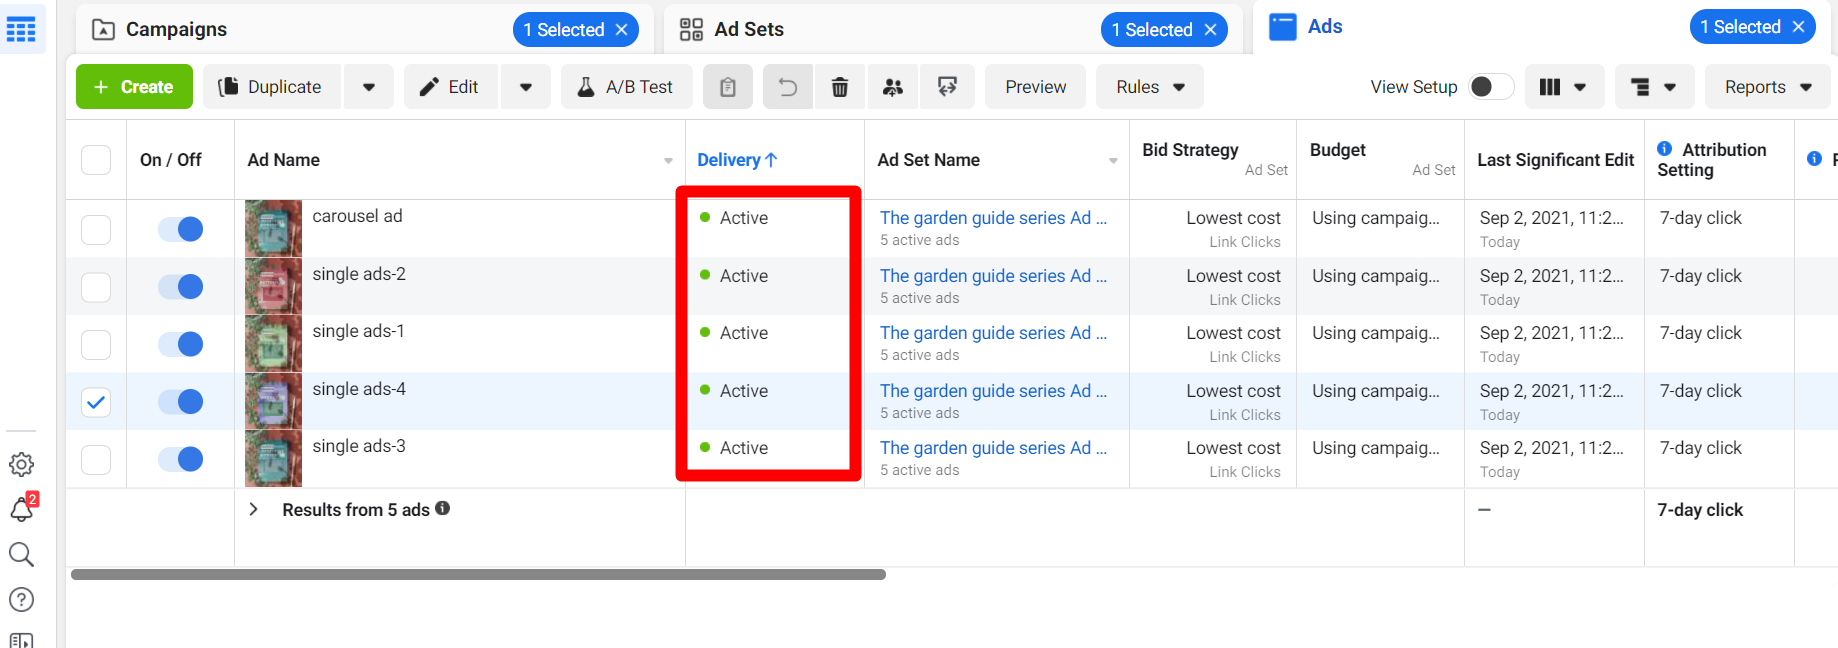Click the trash delete icon in toolbar
This screenshot has height=648, width=1838.
(840, 87)
